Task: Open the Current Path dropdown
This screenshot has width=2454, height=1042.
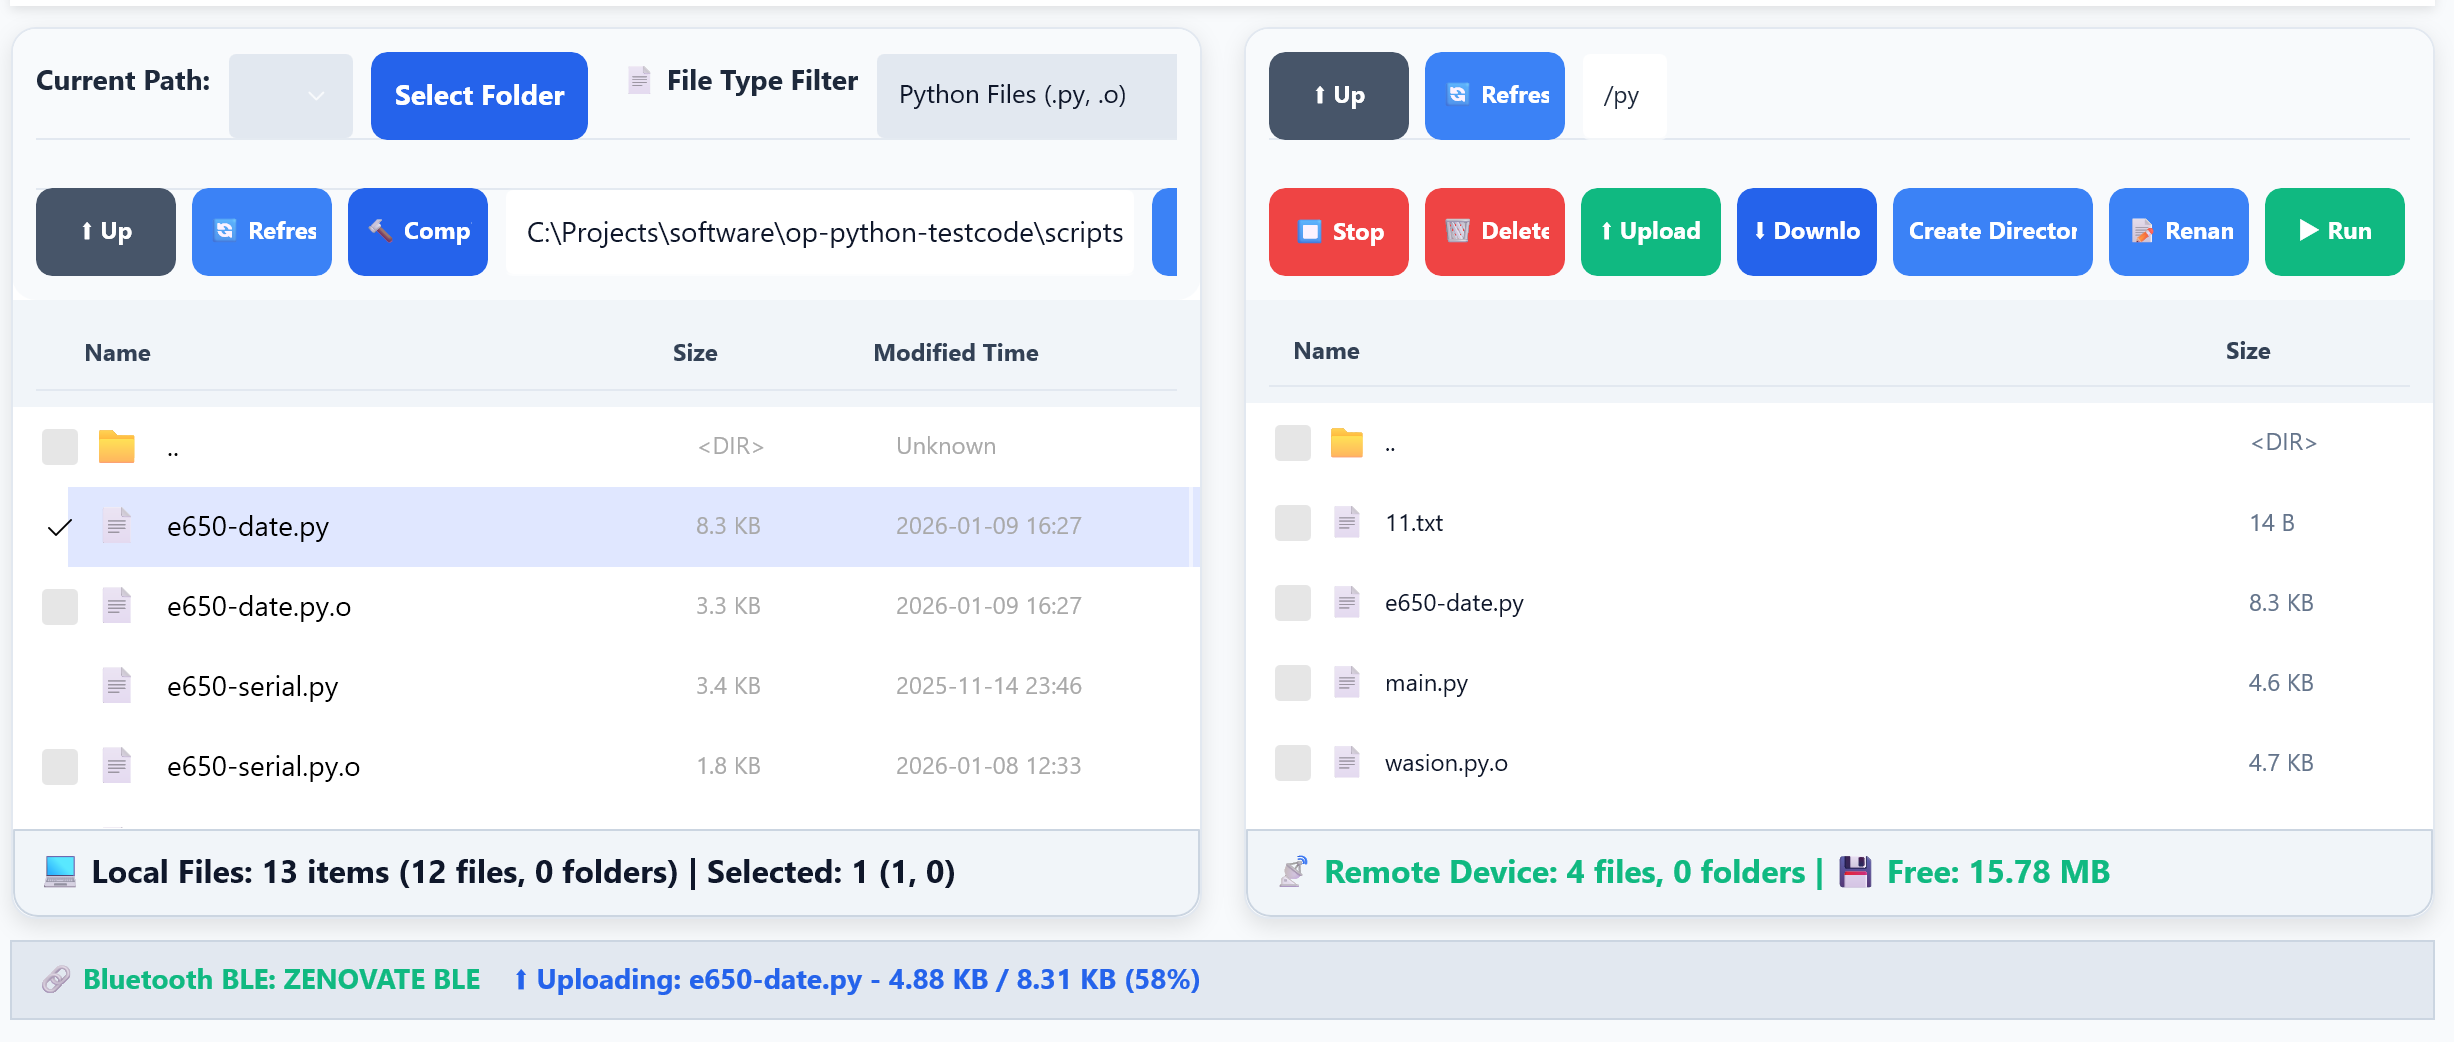Action: pyautogui.click(x=290, y=96)
